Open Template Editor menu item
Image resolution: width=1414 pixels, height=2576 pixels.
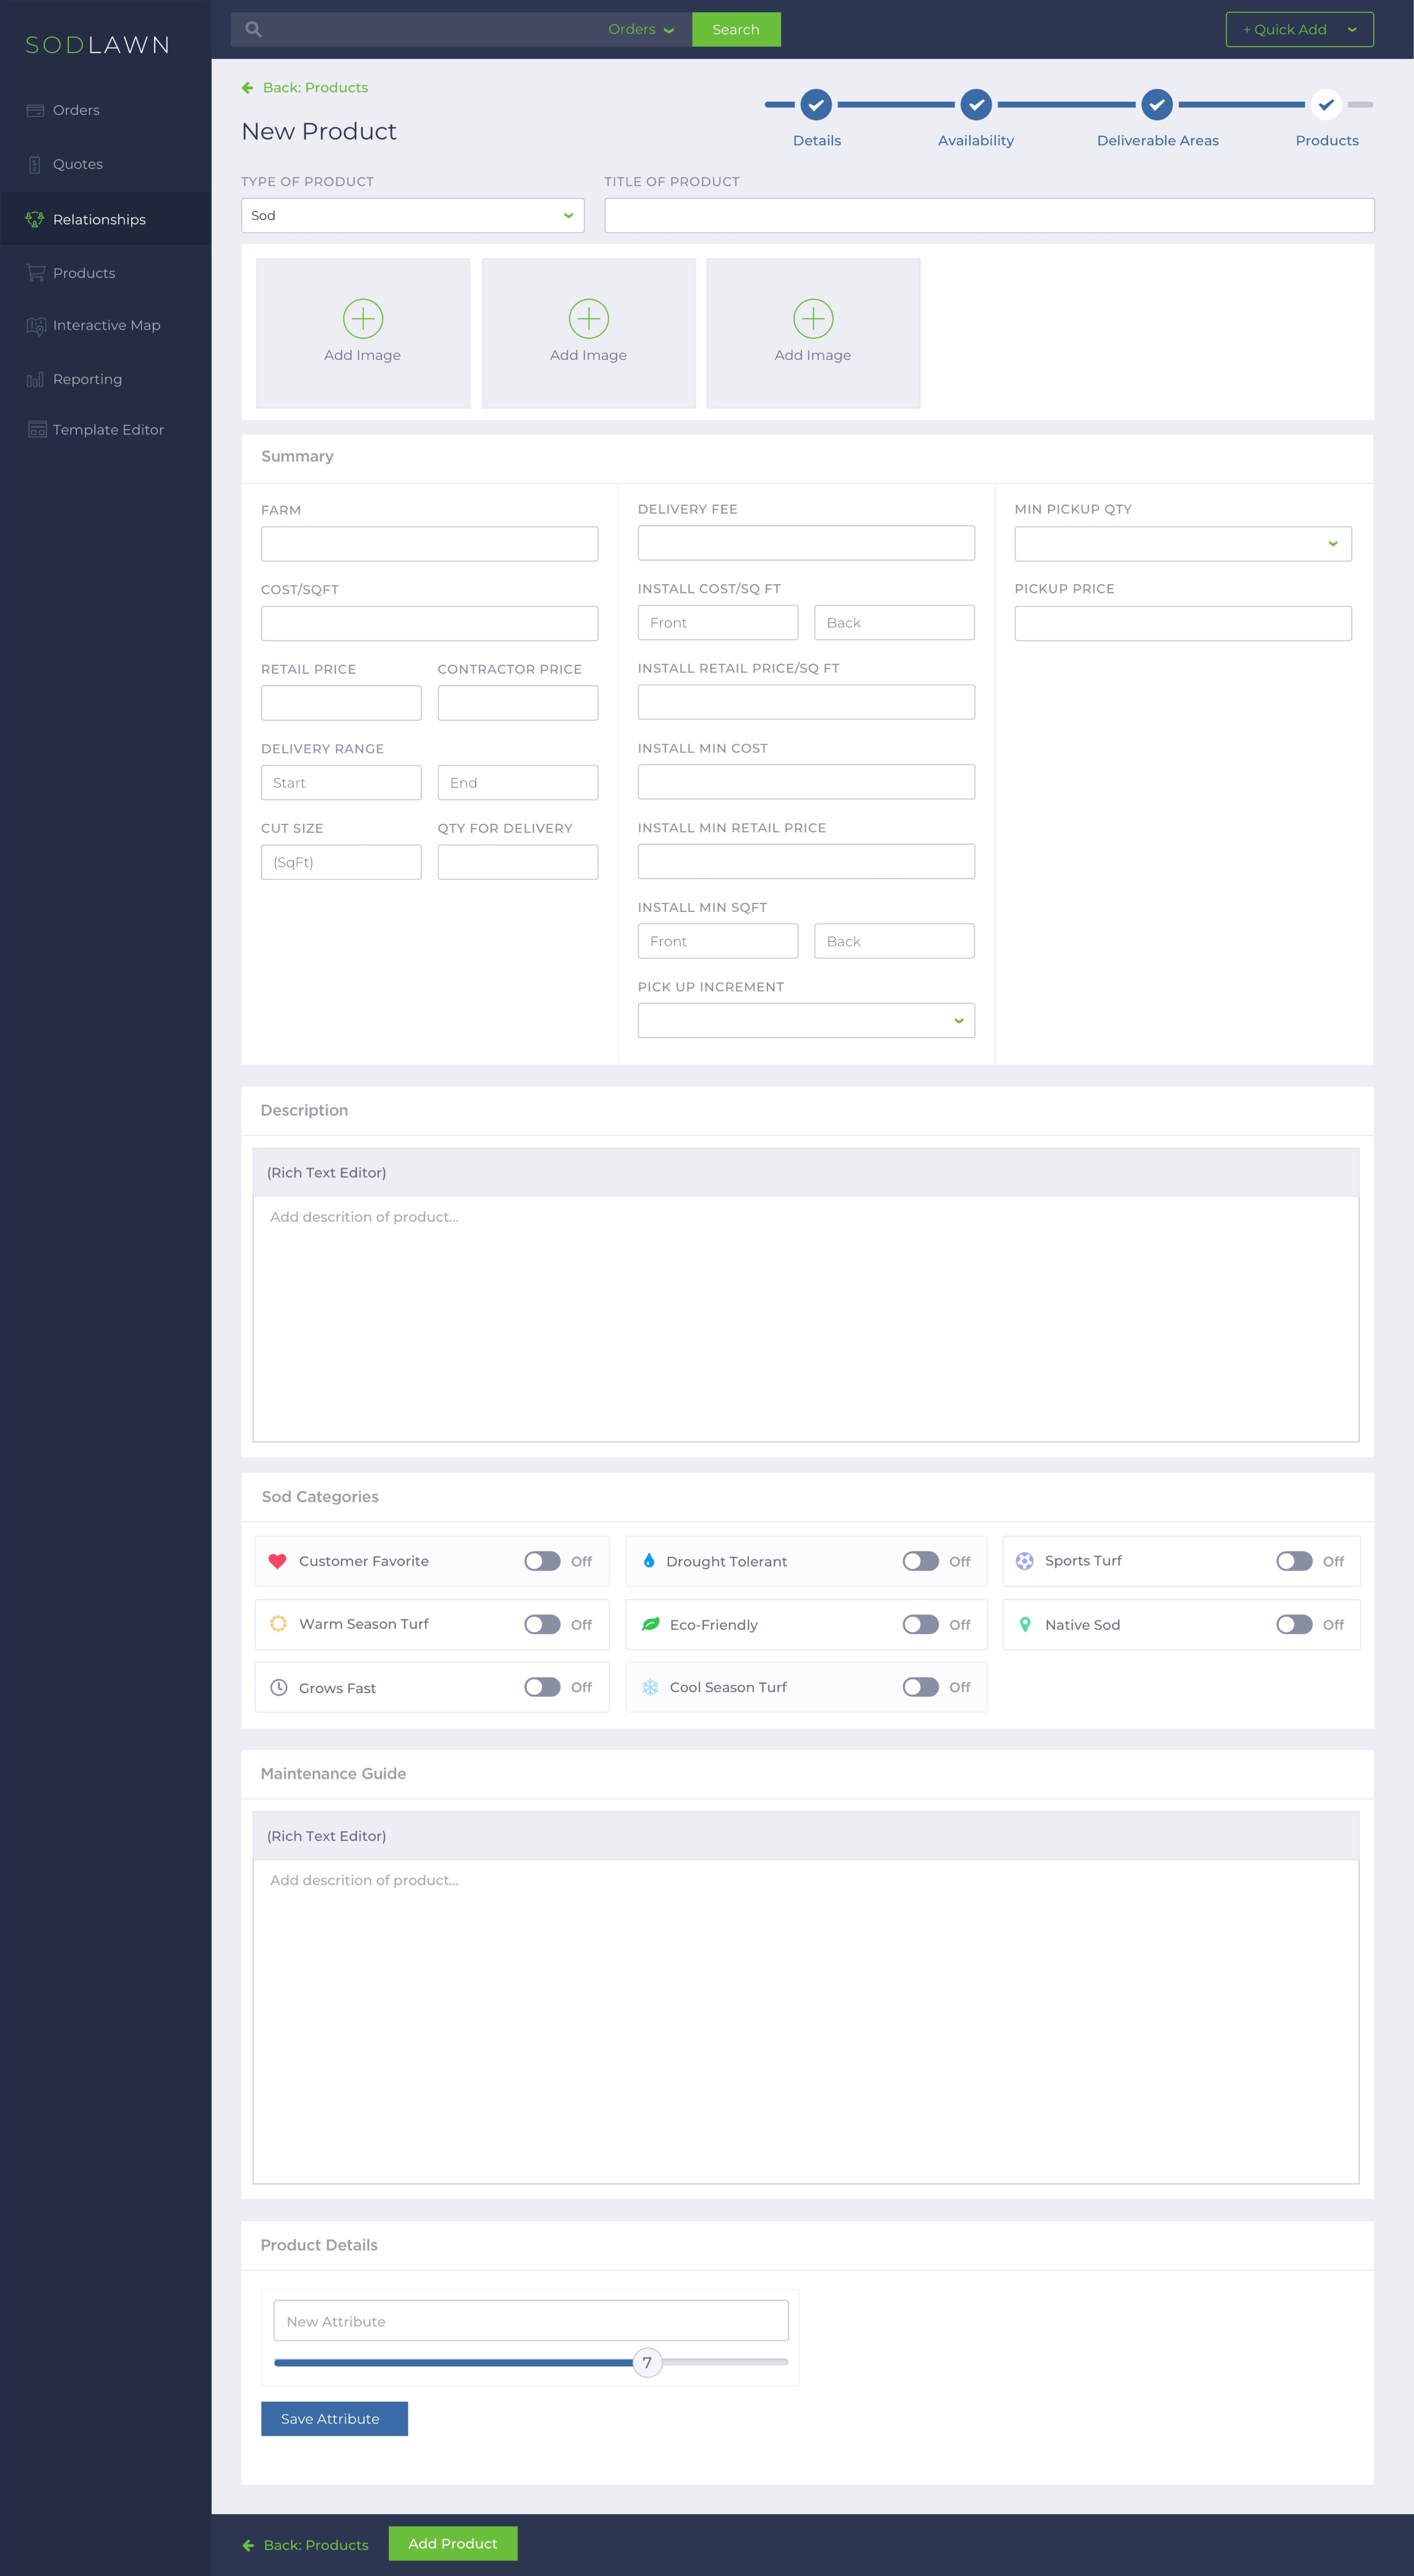coord(105,429)
